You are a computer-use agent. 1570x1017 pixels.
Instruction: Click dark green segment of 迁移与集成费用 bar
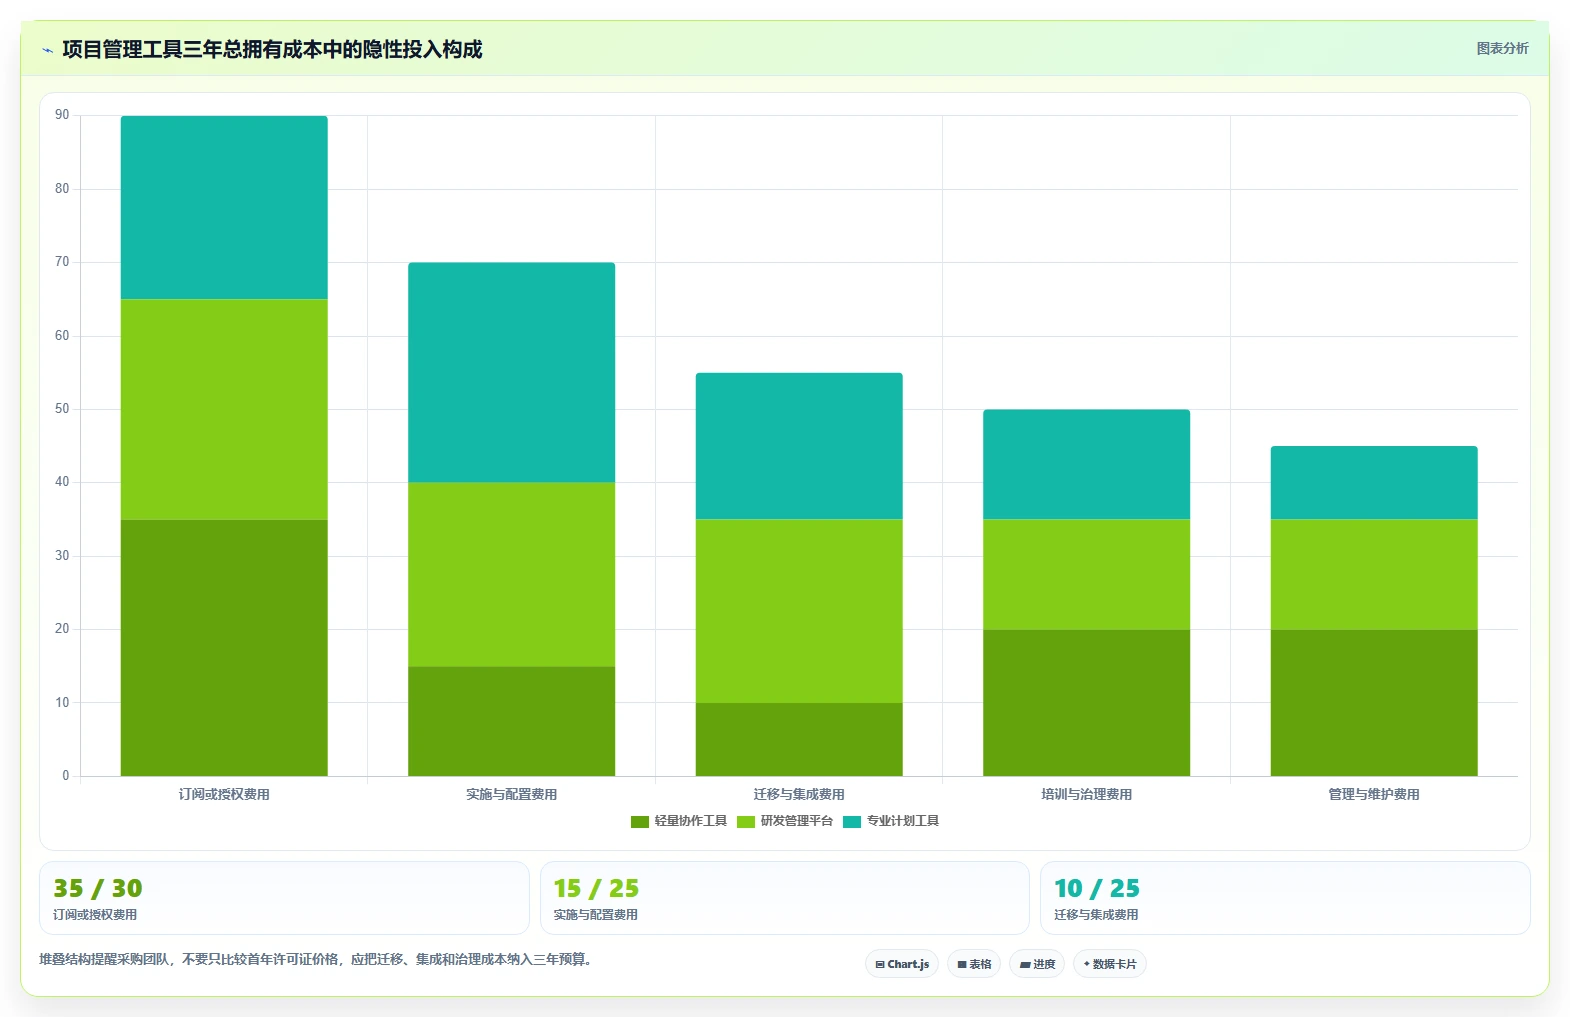point(799,740)
